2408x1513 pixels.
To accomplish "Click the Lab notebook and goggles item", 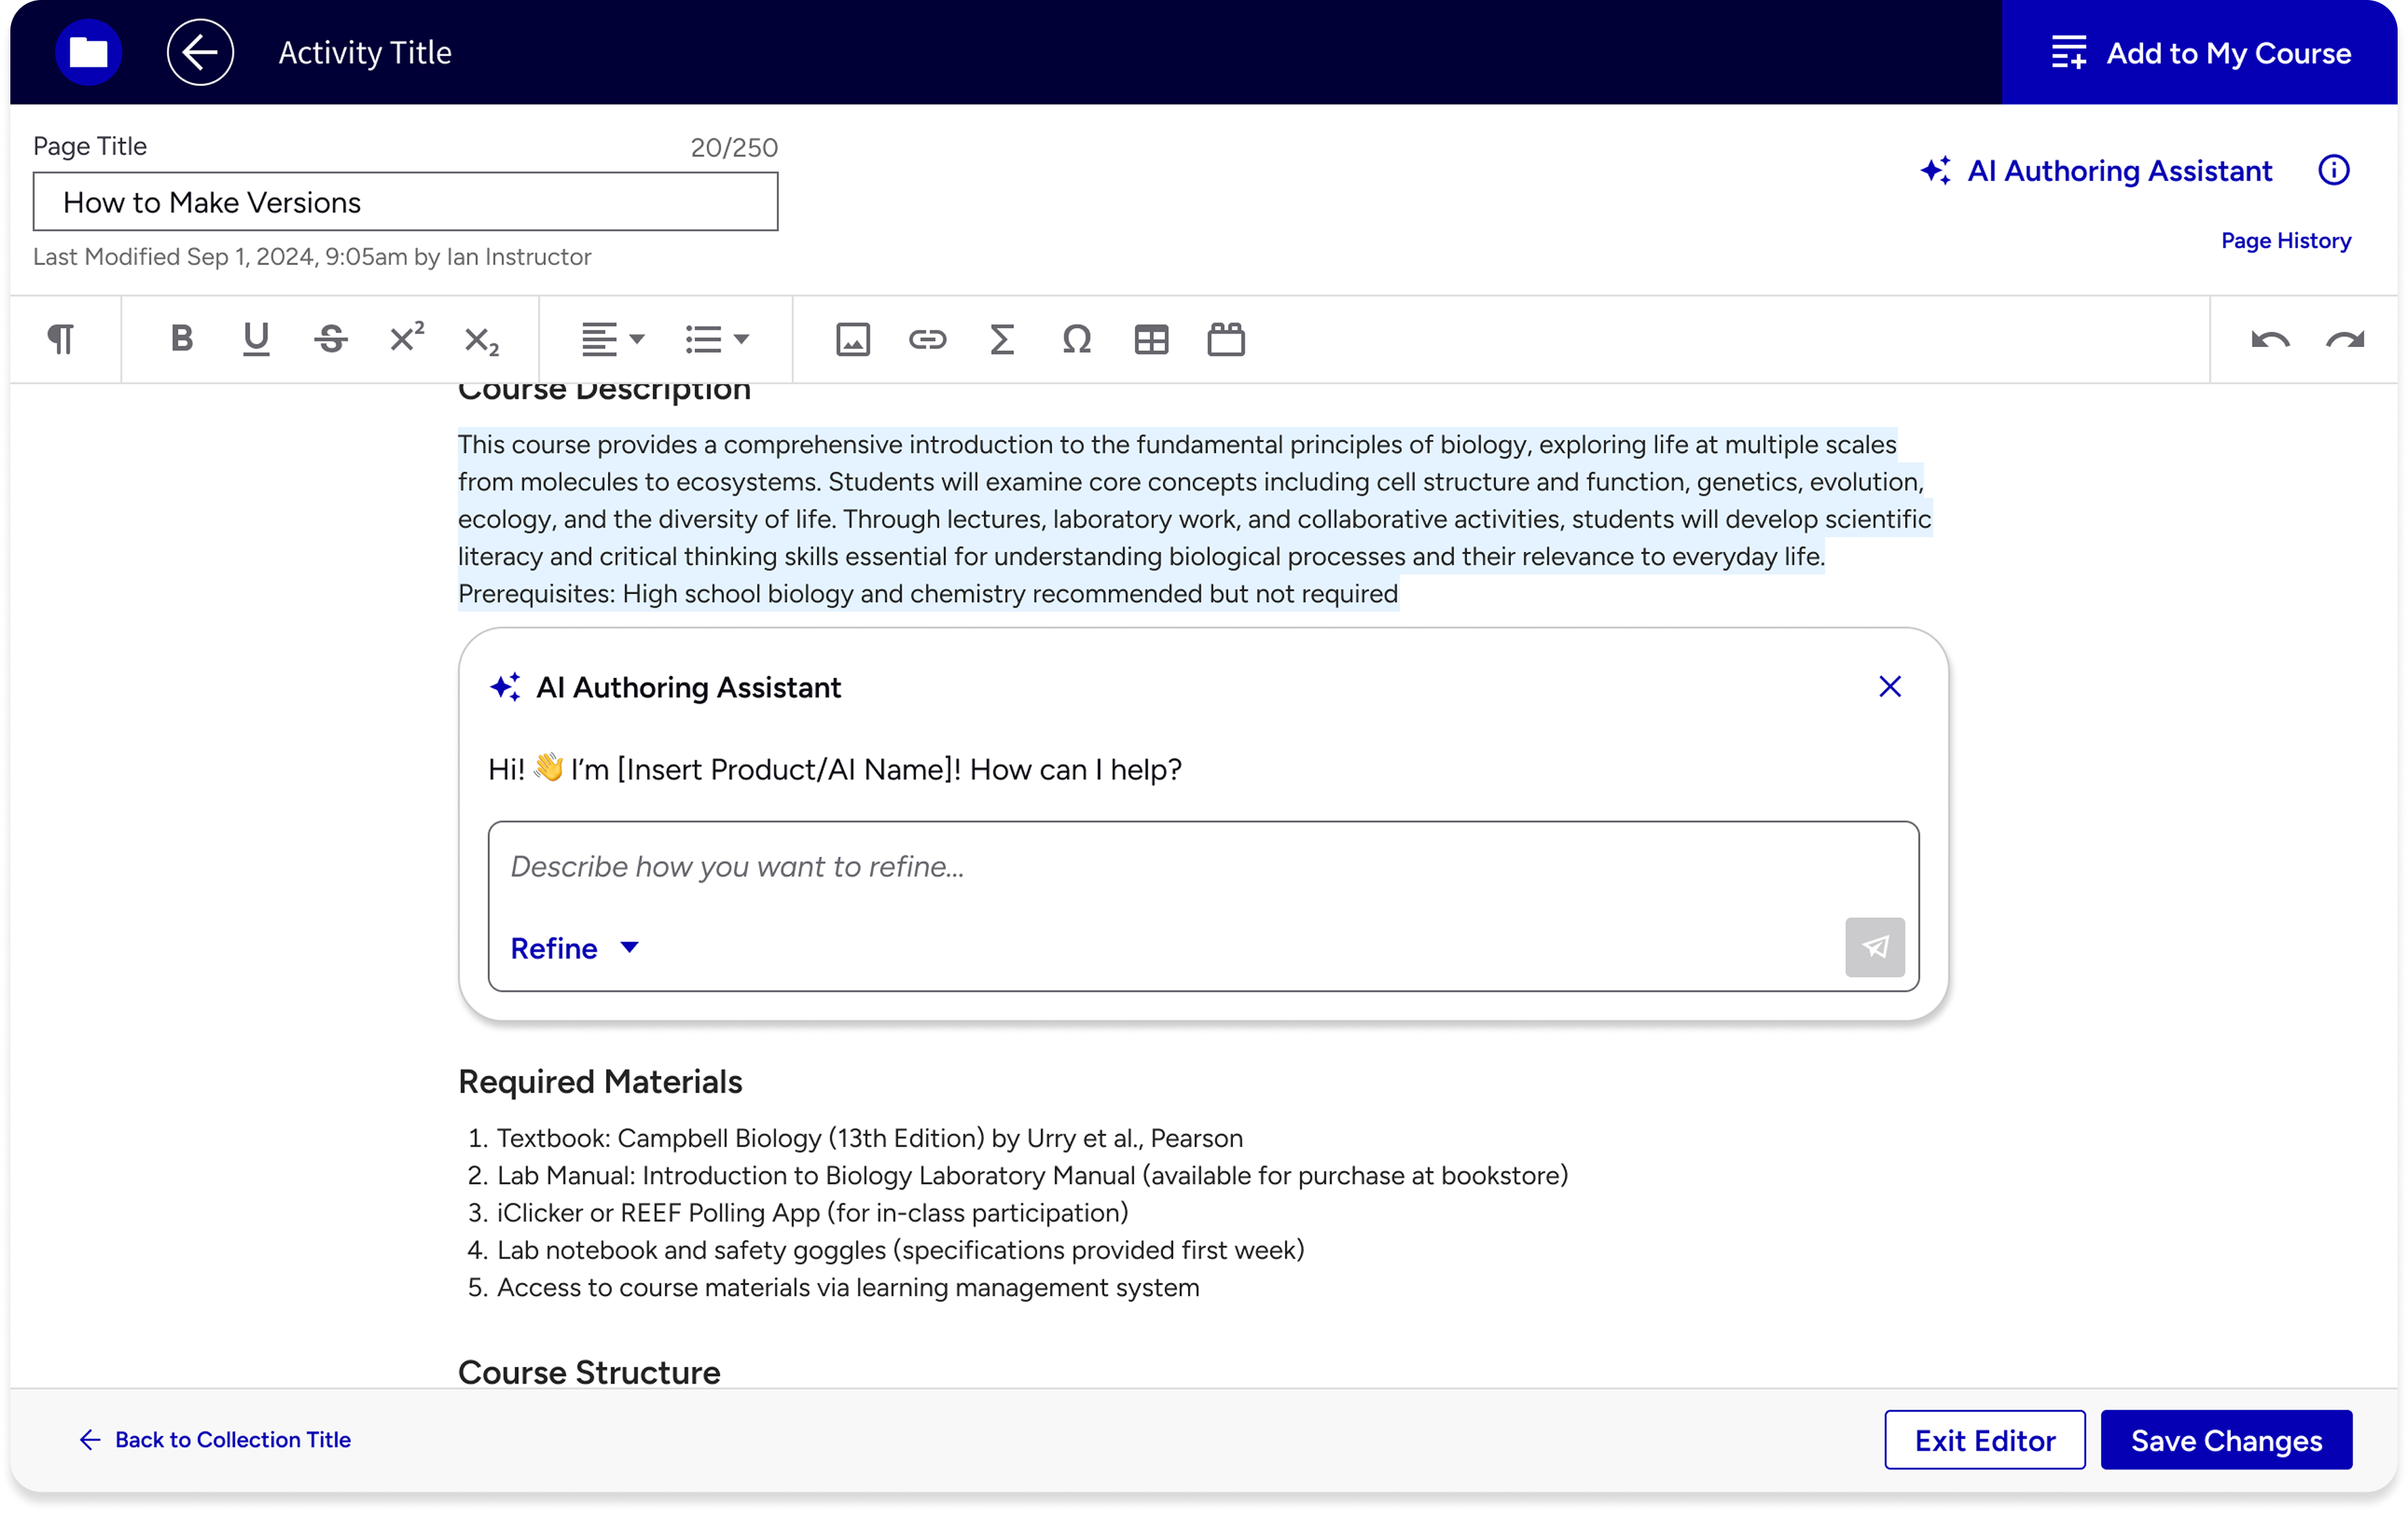I will tap(900, 1250).
